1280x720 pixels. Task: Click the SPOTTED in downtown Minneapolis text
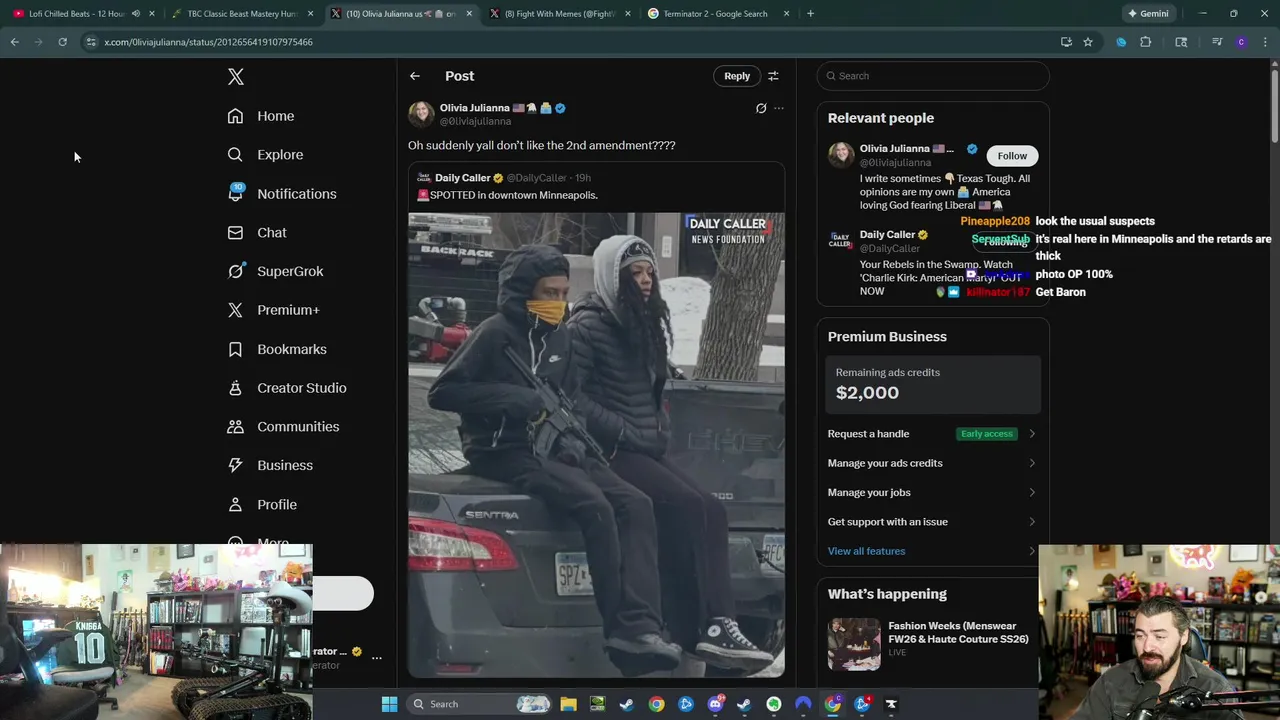click(x=508, y=195)
